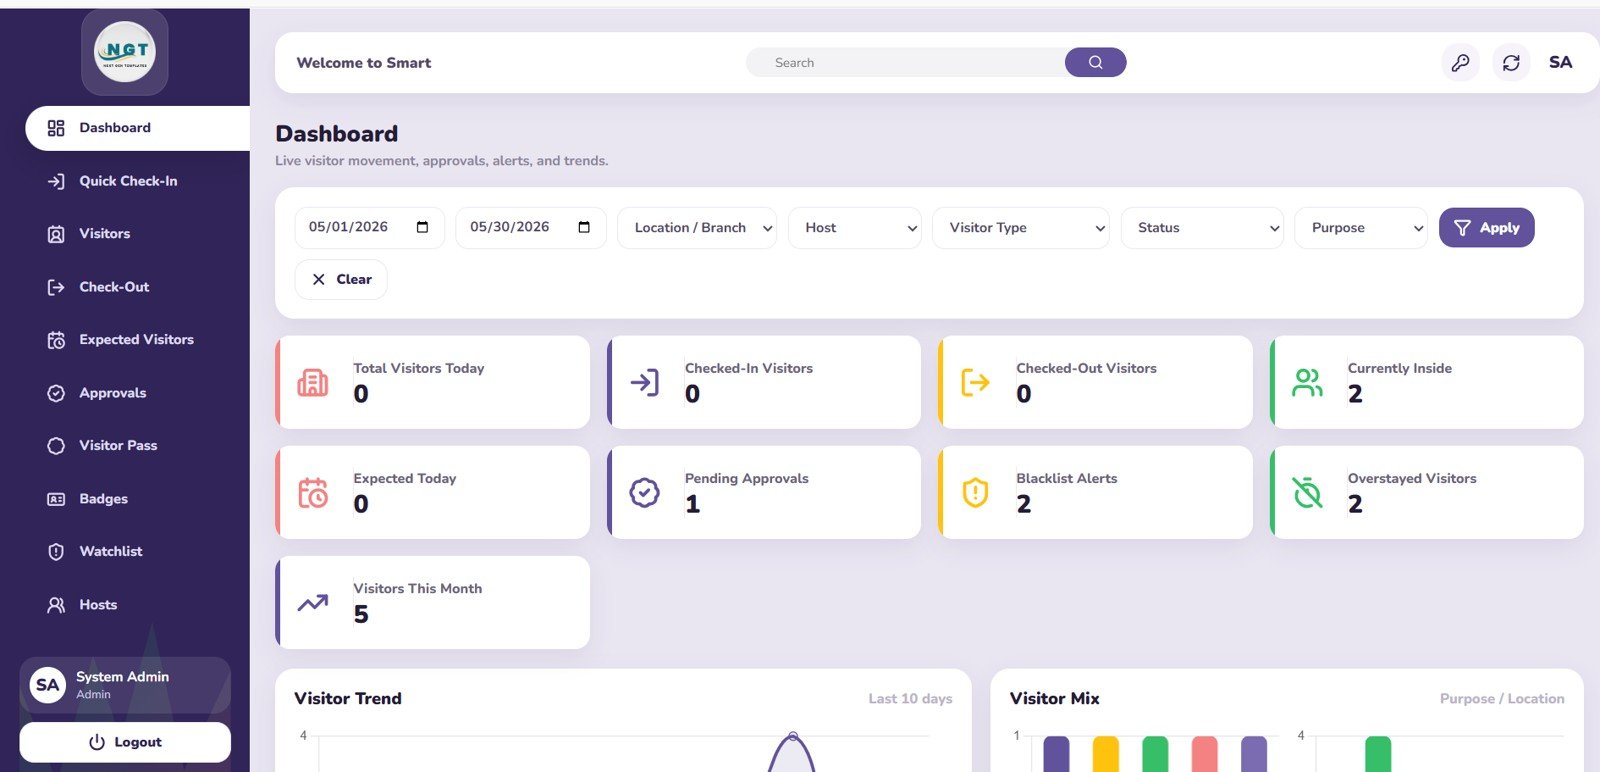
Task: Click the Badges ID card icon
Action: click(56, 499)
